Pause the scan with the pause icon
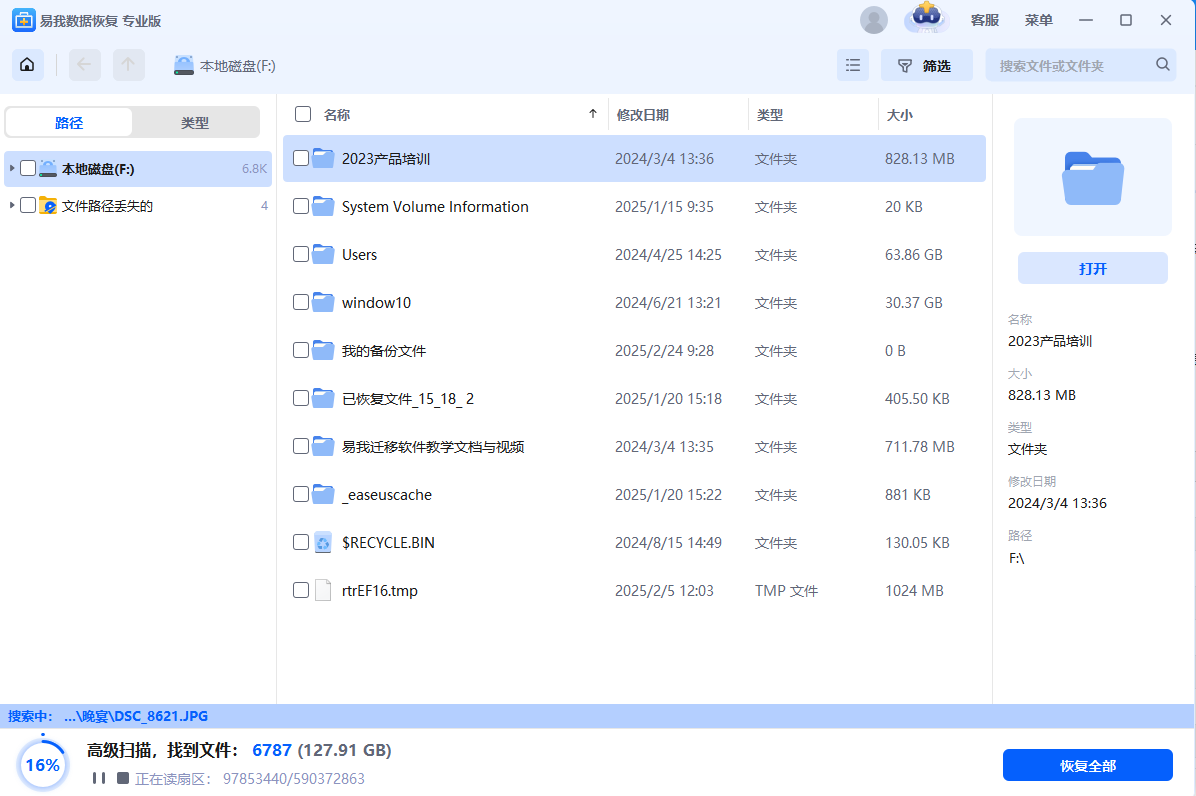 [x=98, y=778]
